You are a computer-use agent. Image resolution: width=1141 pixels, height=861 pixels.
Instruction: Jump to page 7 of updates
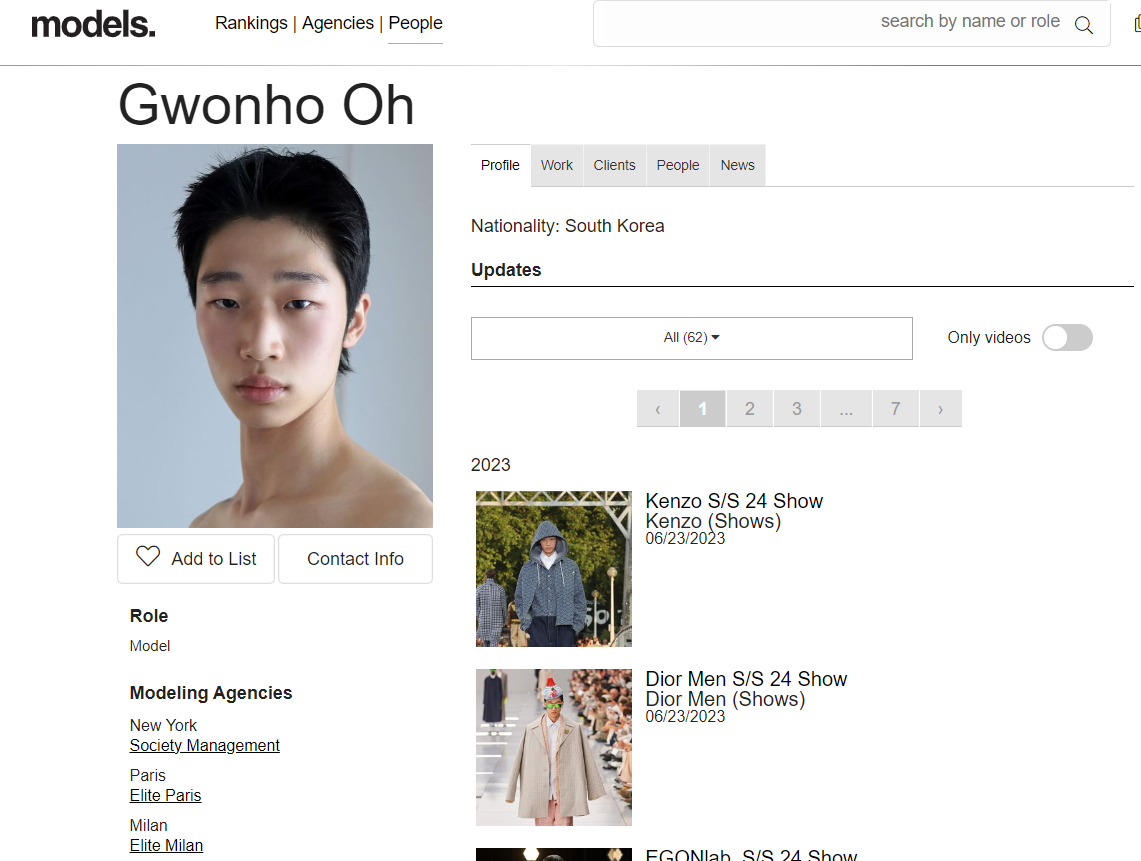click(x=895, y=409)
